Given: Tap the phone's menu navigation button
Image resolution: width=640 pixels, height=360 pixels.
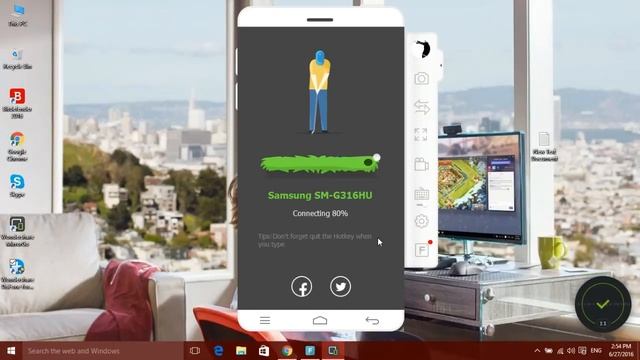Looking at the screenshot, I should pyautogui.click(x=265, y=320).
